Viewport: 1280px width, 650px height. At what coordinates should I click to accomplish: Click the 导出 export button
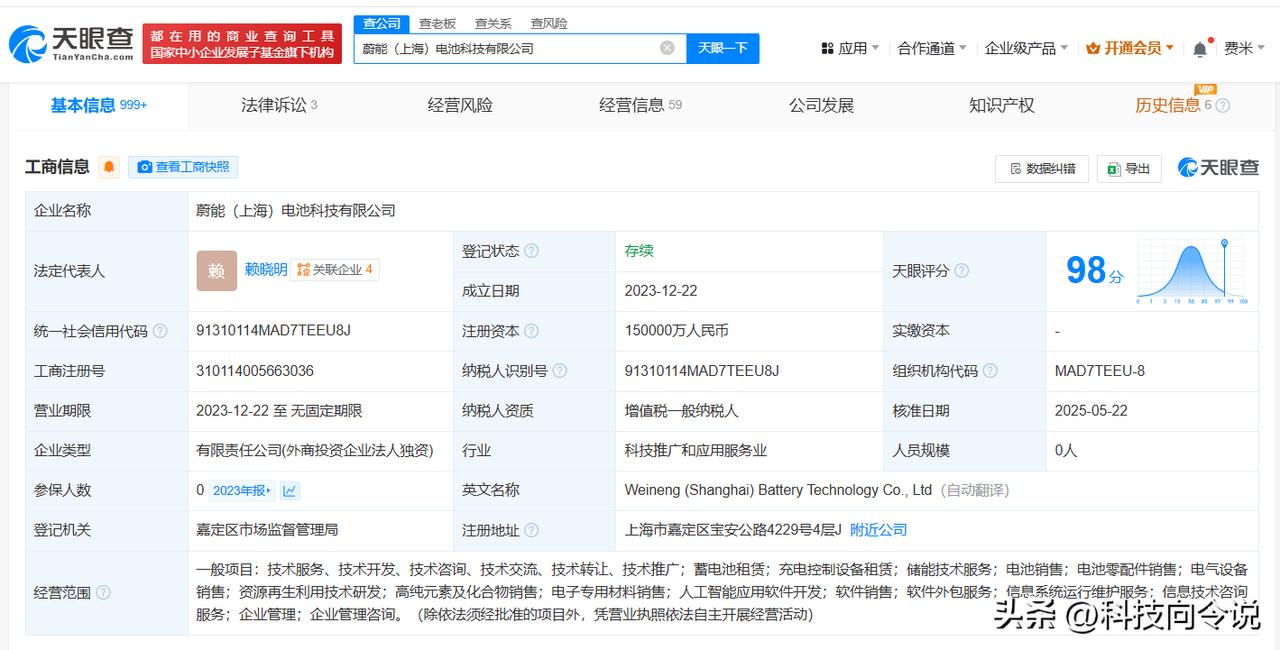[1129, 168]
